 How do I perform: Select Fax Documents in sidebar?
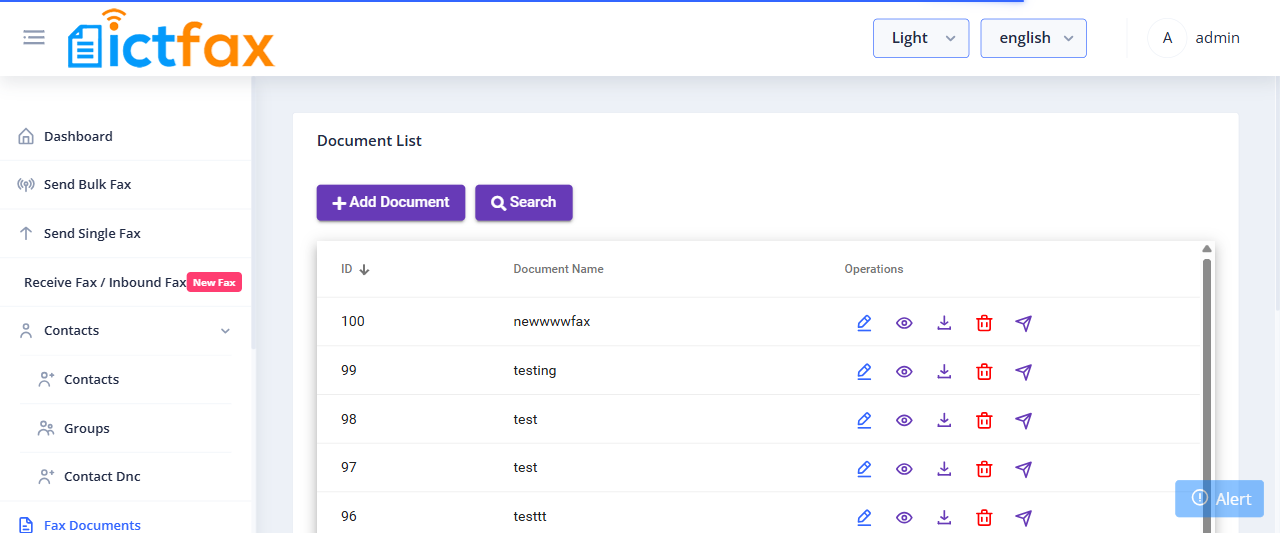click(92, 525)
